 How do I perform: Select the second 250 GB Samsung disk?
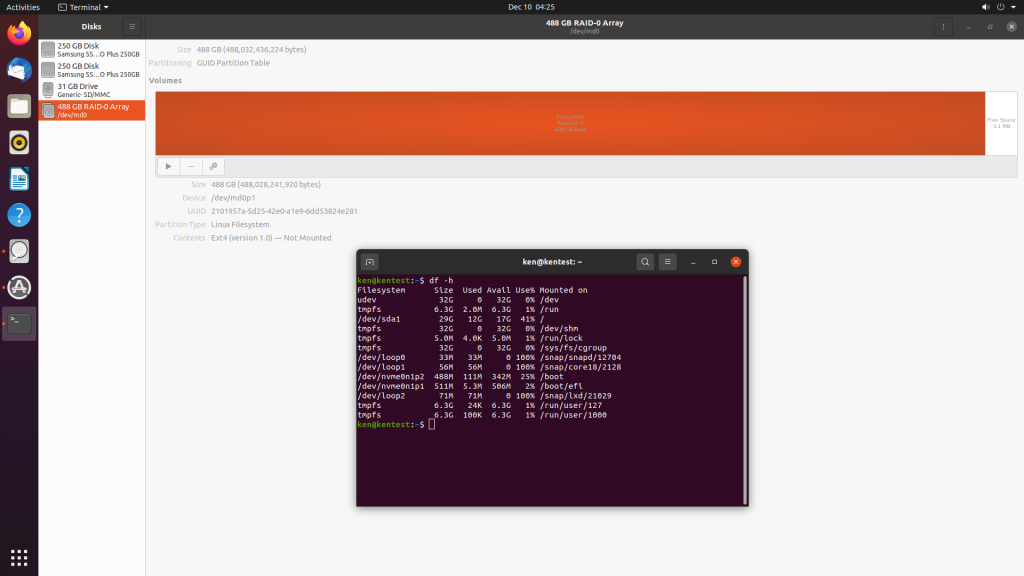click(91, 70)
